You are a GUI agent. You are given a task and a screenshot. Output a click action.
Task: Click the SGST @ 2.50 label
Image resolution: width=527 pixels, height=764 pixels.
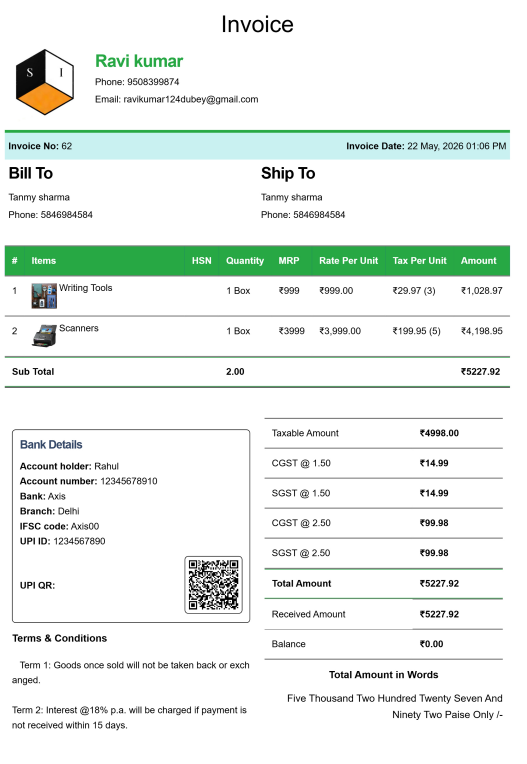pyautogui.click(x=301, y=553)
